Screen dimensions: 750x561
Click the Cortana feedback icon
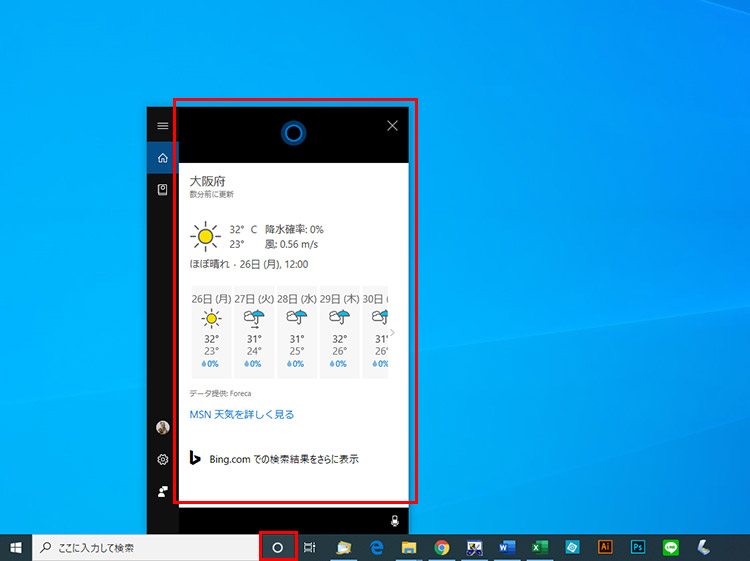coord(162,492)
